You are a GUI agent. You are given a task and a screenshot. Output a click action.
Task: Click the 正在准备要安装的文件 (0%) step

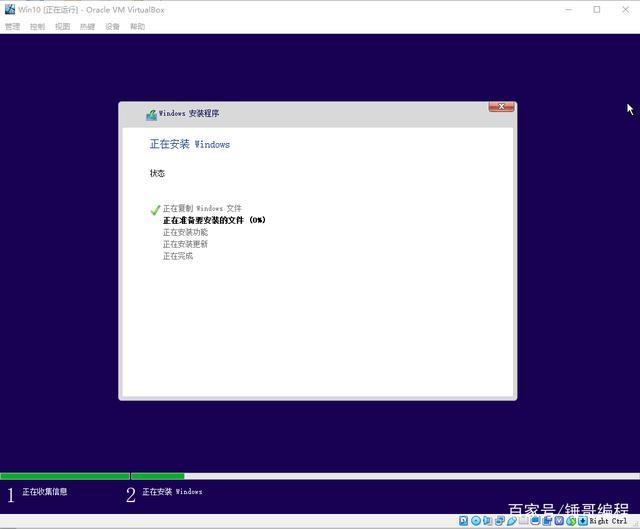pos(214,220)
